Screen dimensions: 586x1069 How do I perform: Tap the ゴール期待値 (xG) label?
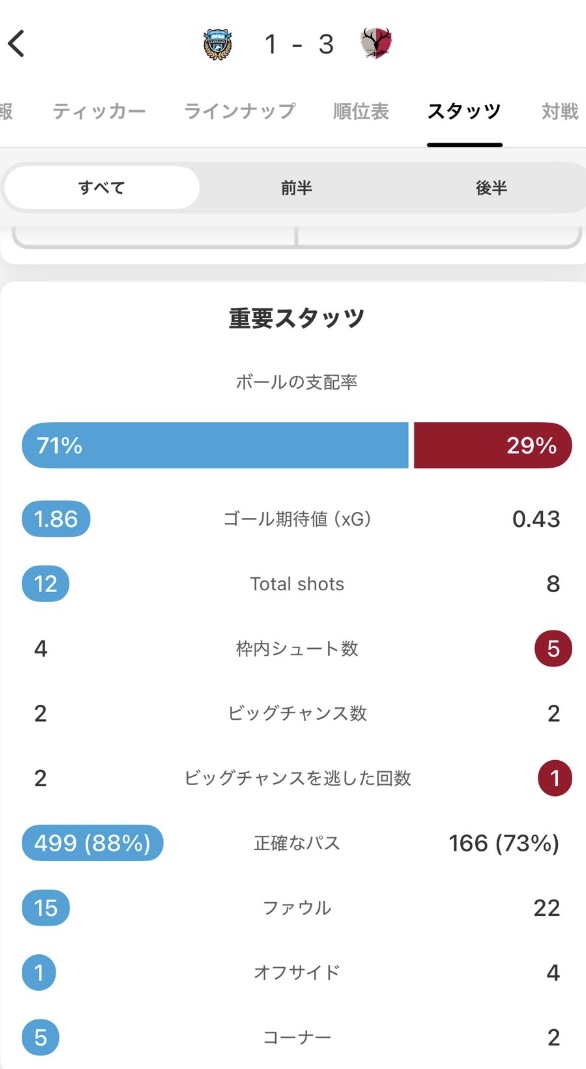(x=297, y=520)
